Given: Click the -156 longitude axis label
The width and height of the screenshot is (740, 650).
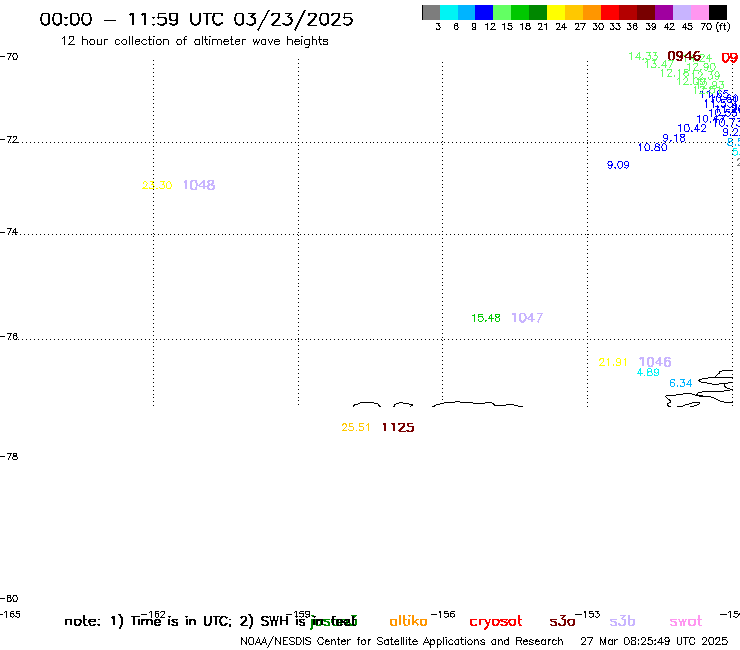Looking at the screenshot, I should click(x=443, y=614).
